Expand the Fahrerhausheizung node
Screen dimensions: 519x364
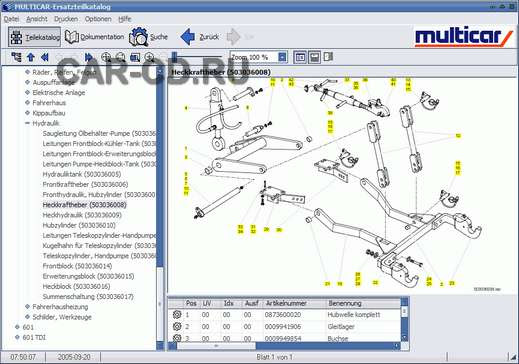[x=28, y=306]
